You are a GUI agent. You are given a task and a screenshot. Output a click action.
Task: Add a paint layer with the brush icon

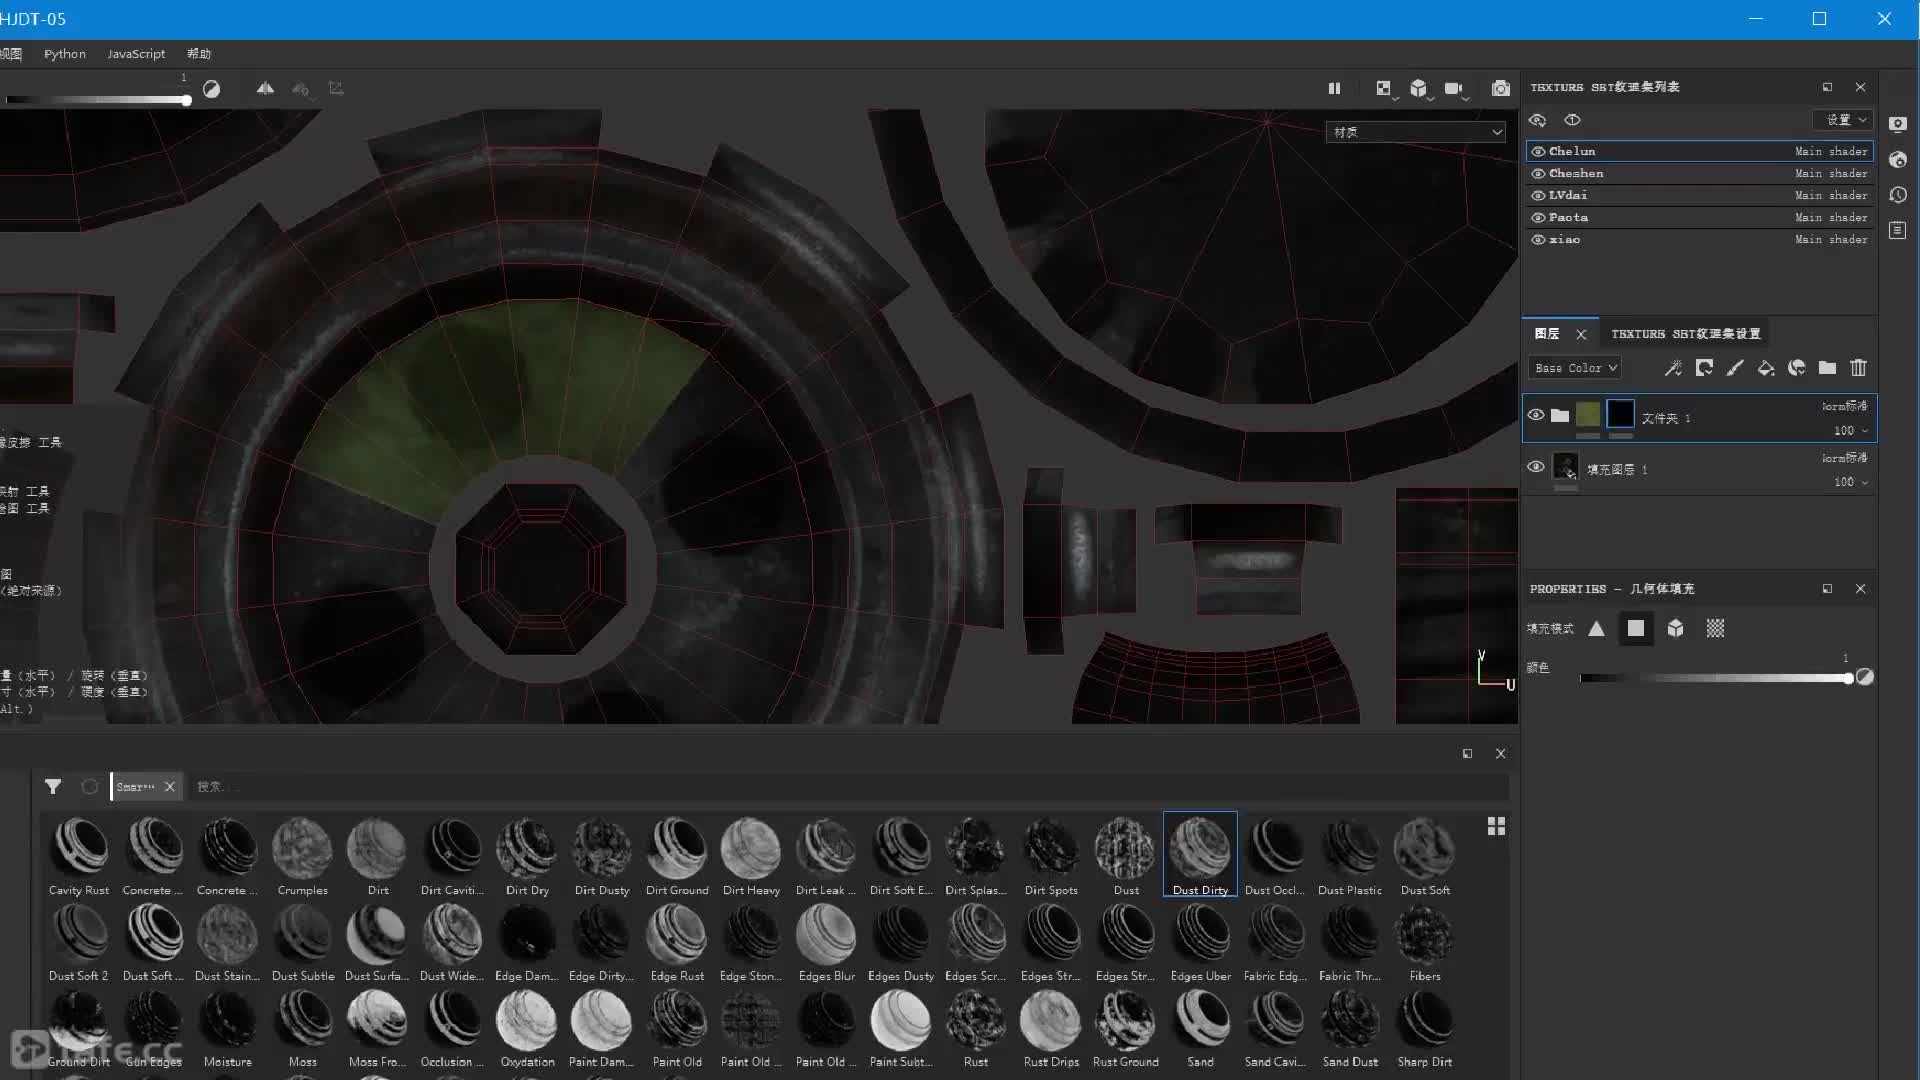1735,368
